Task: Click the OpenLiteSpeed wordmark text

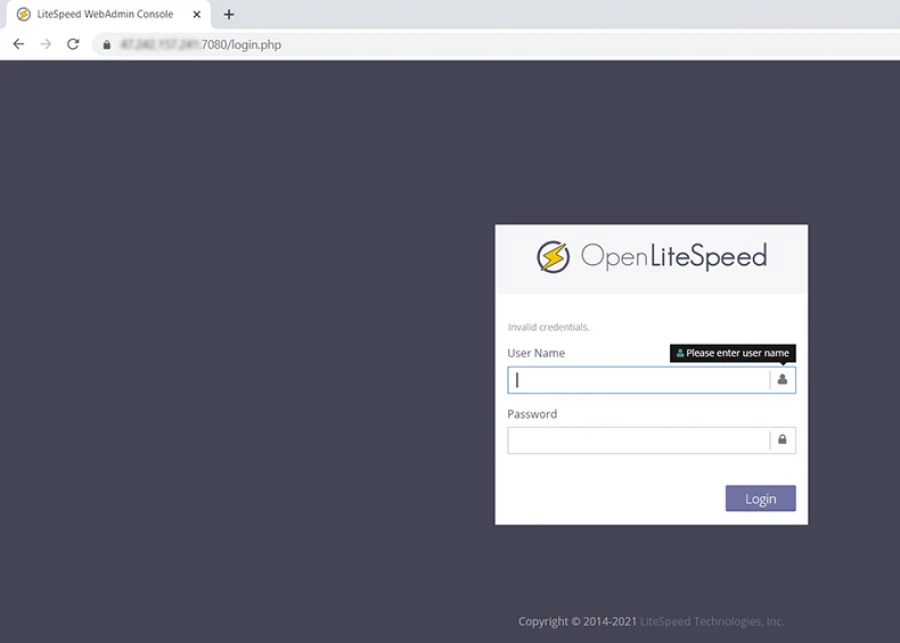Action: coord(674,256)
